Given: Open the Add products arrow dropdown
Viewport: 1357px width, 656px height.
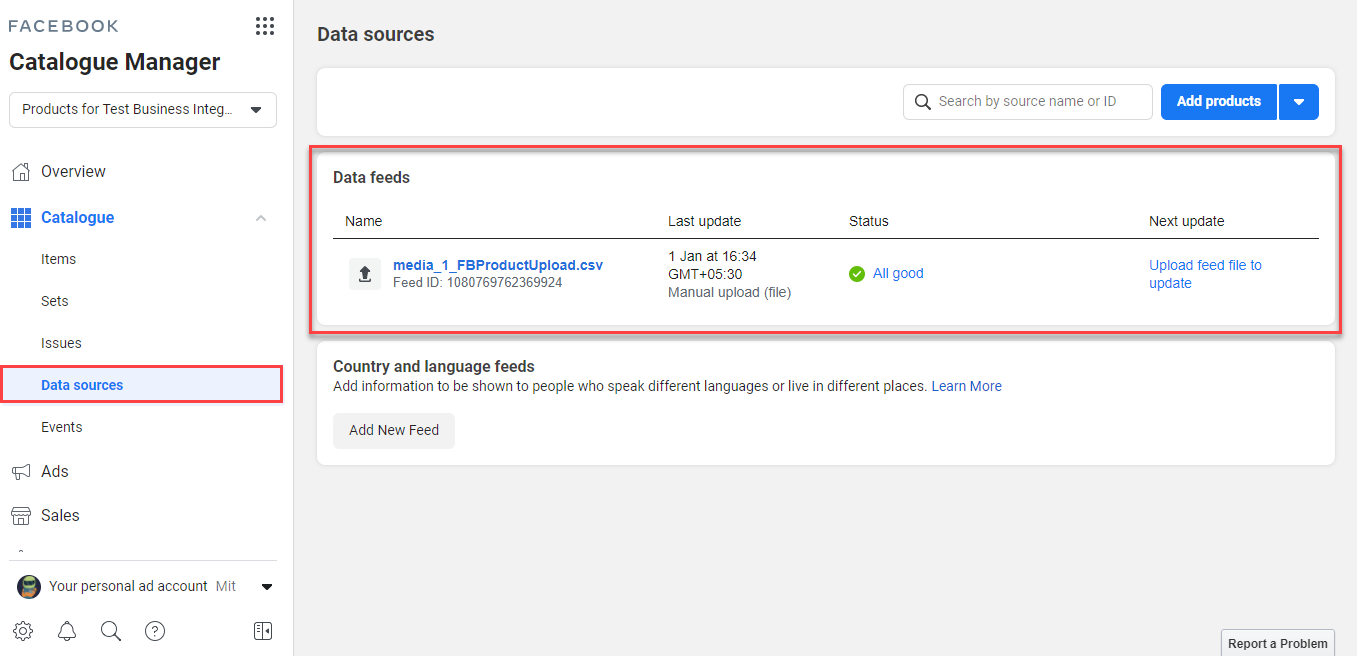Looking at the screenshot, I should [x=1299, y=102].
